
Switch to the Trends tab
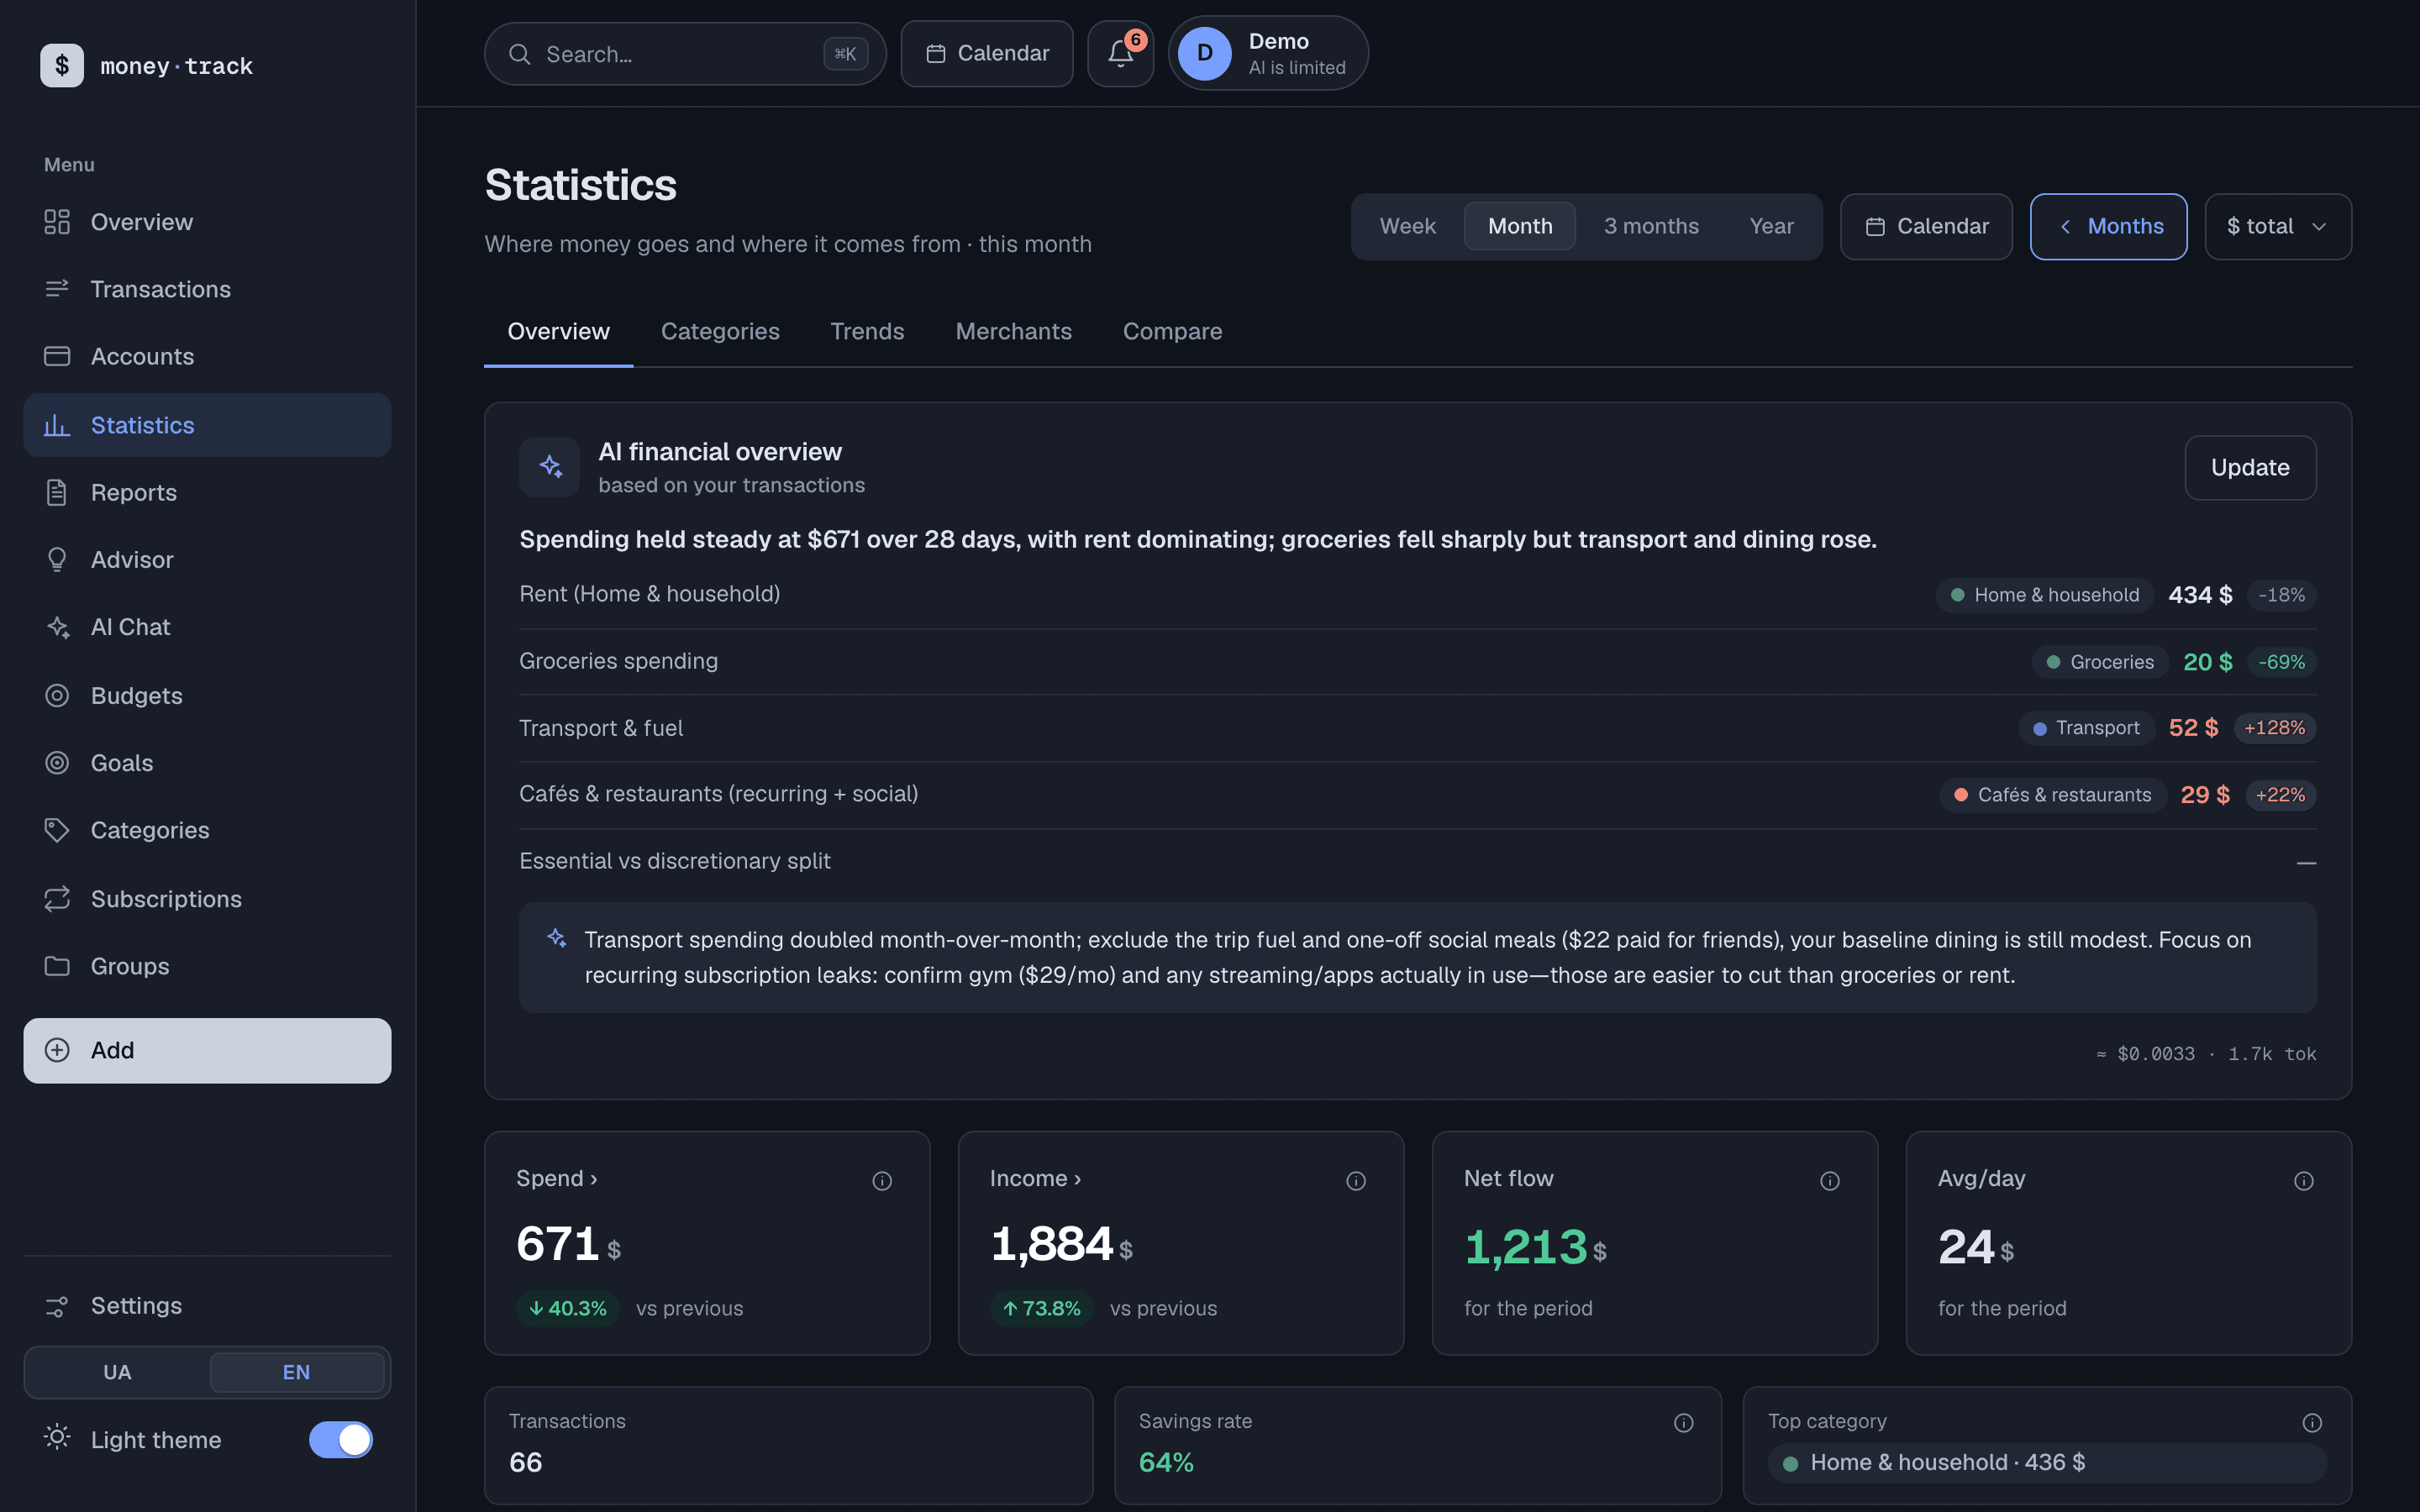tap(867, 331)
